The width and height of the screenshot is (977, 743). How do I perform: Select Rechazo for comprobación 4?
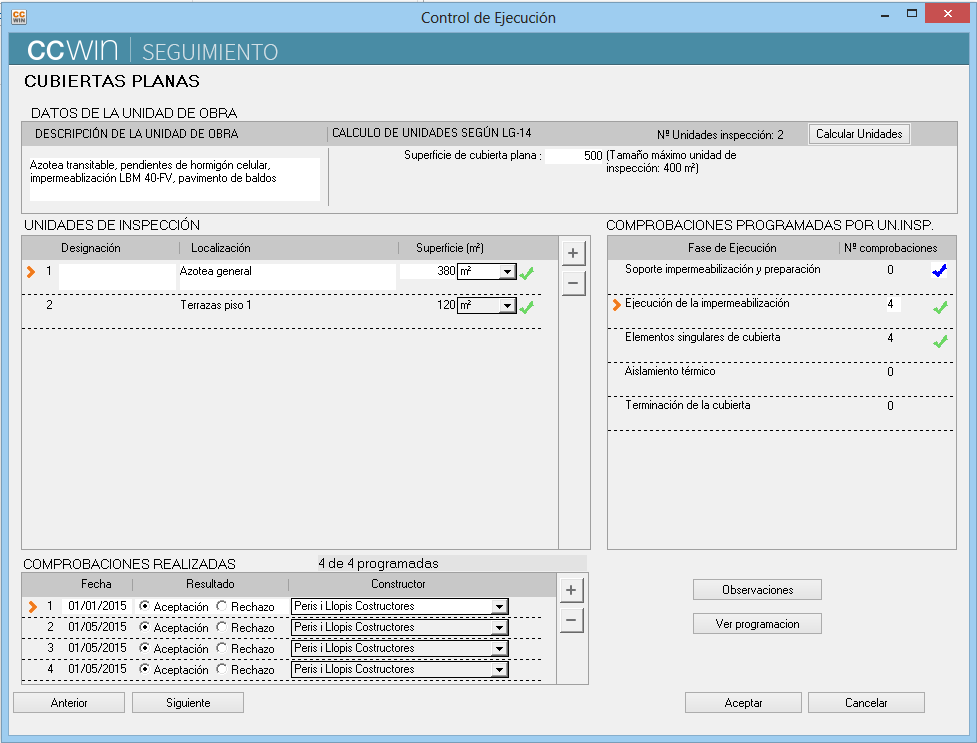tap(221, 669)
